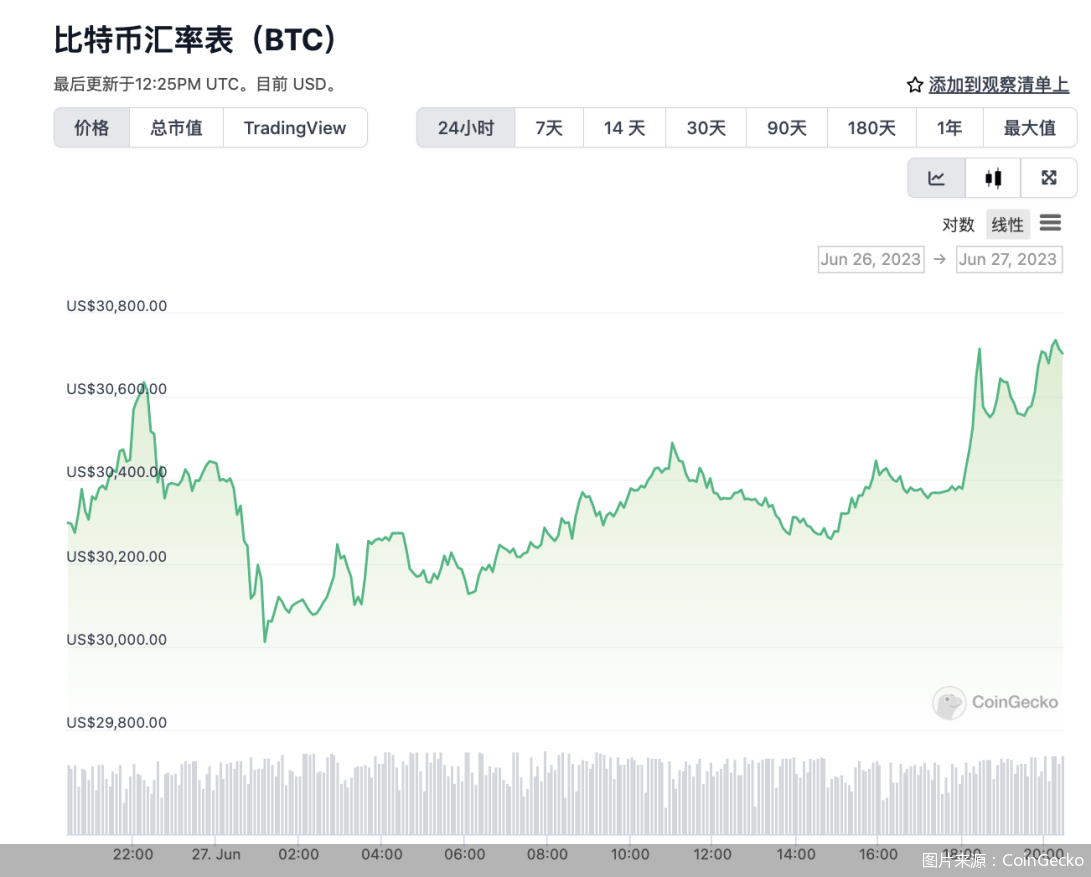
Task: Select the line chart icon
Action: 936,177
